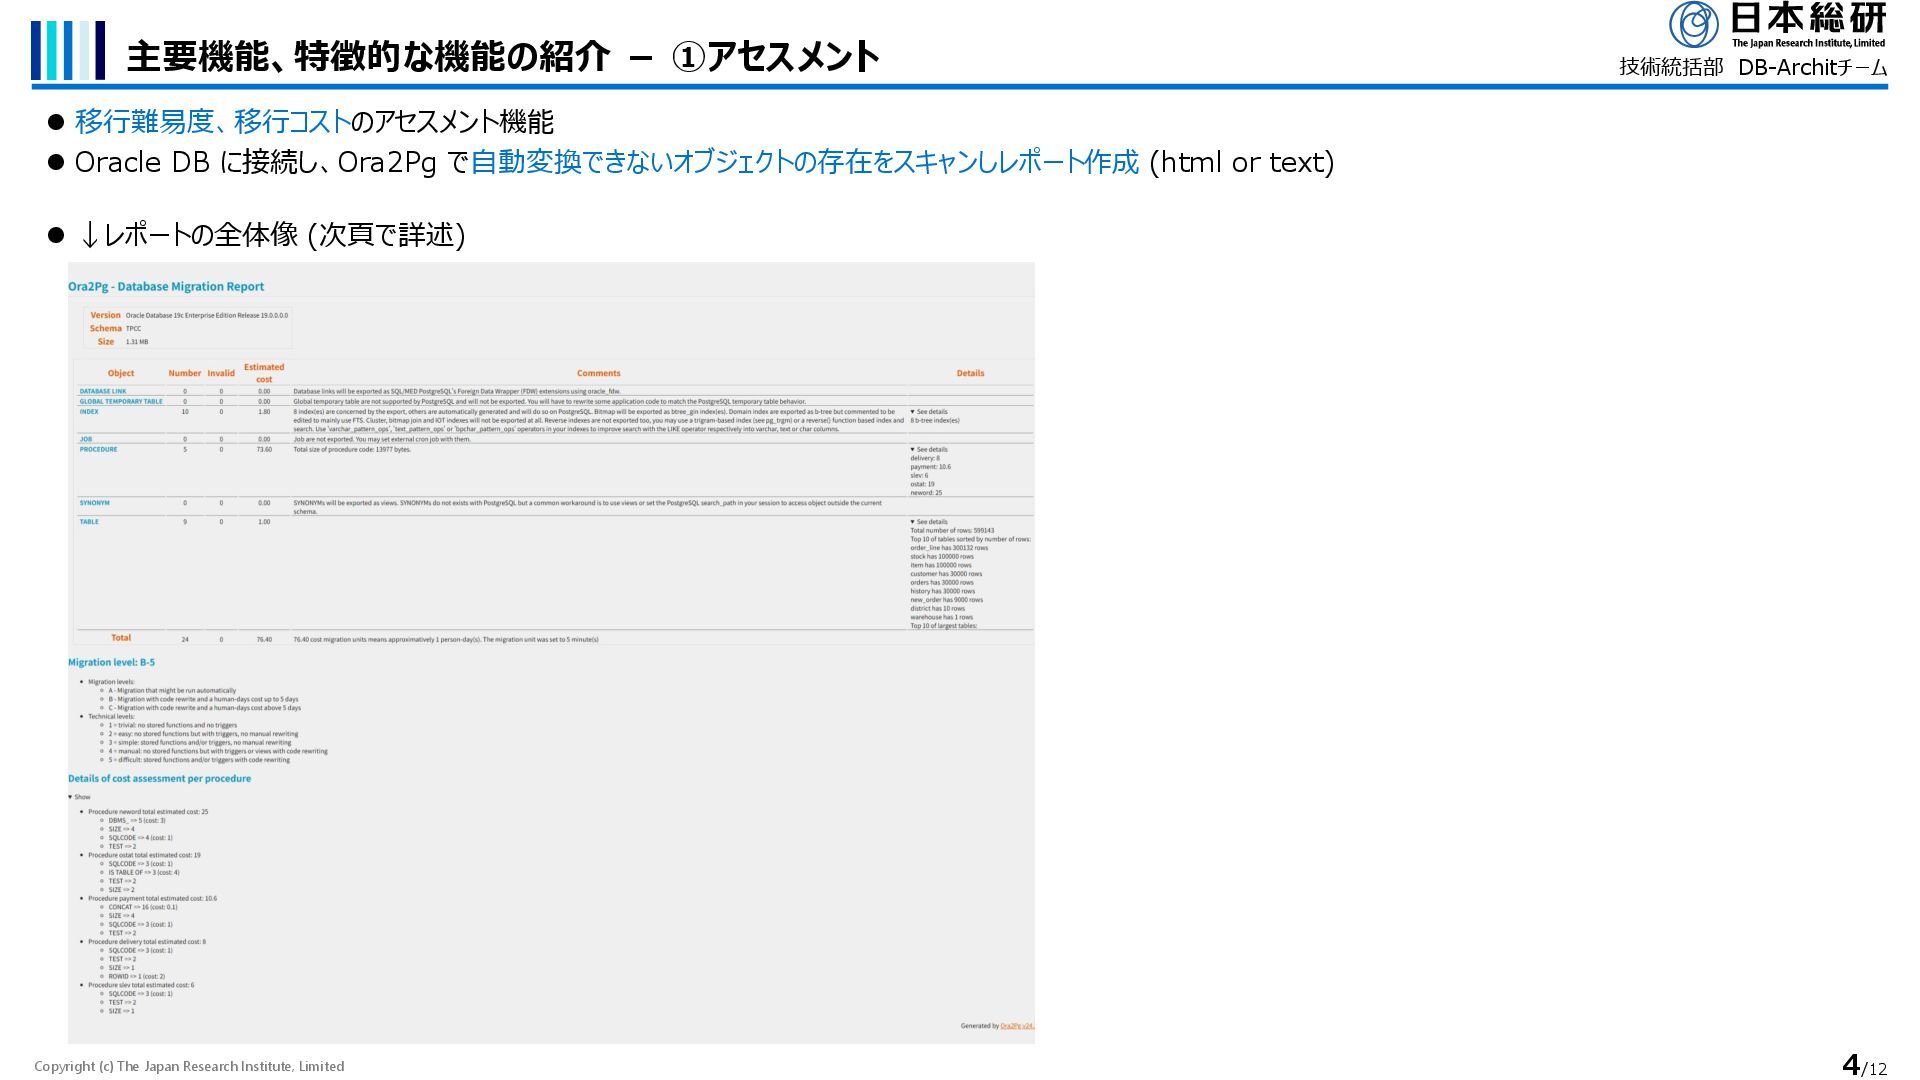The width and height of the screenshot is (1920, 1080).
Task: Open the GLOBAL TEMPORARY TABLE object link
Action: [x=121, y=401]
